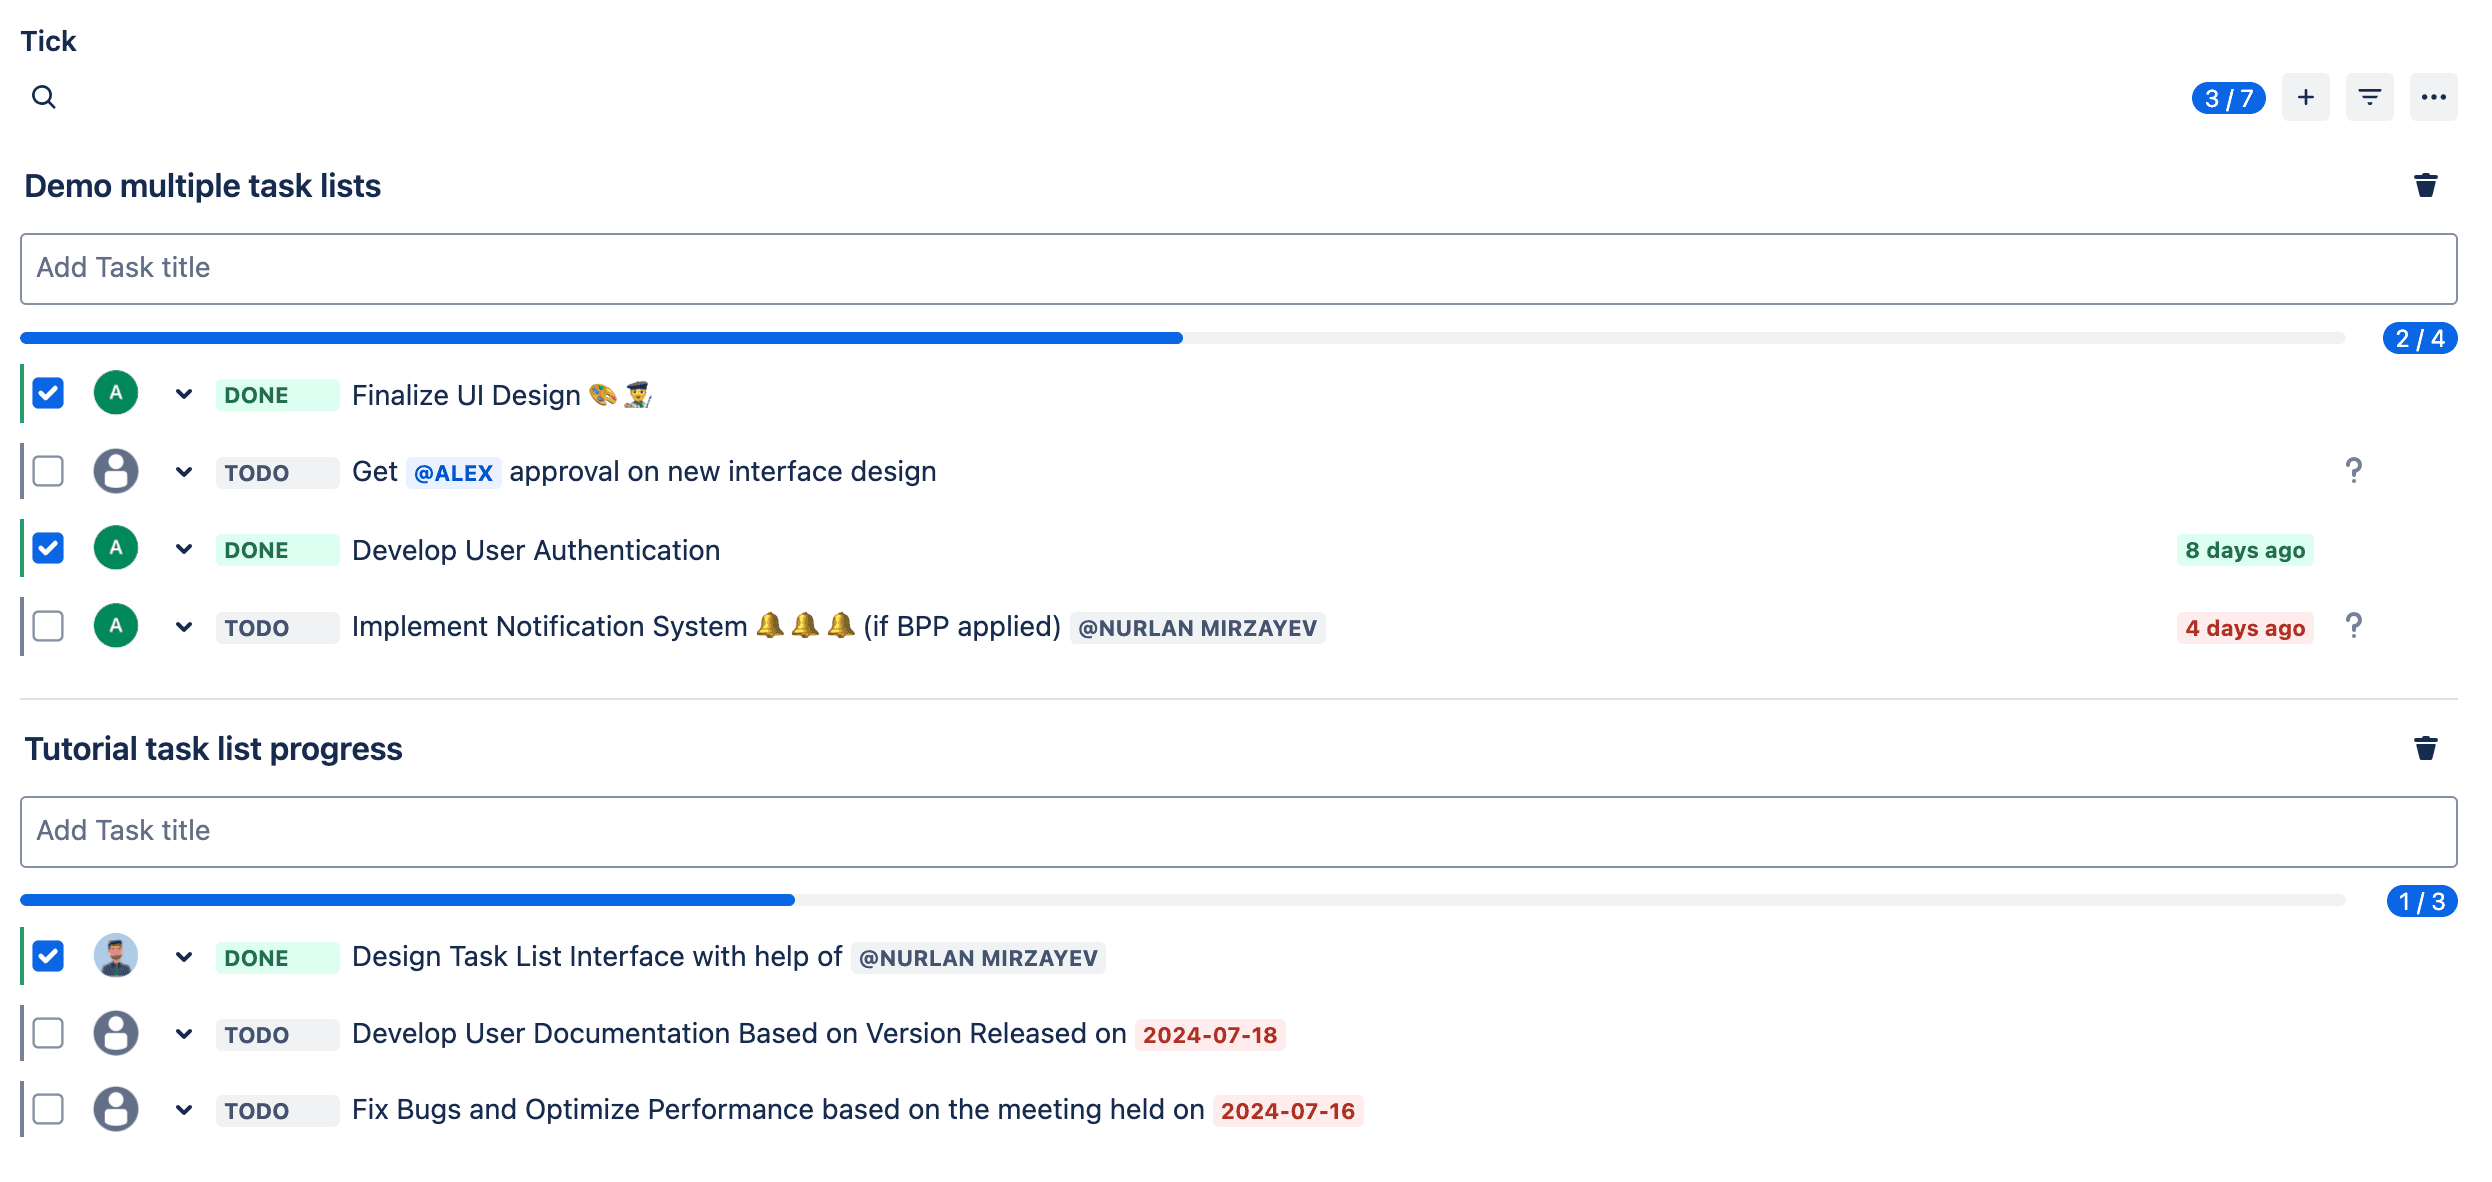Viewport: 2492px width, 1182px height.
Task: Click the @ALEX mention link
Action: pos(453,473)
